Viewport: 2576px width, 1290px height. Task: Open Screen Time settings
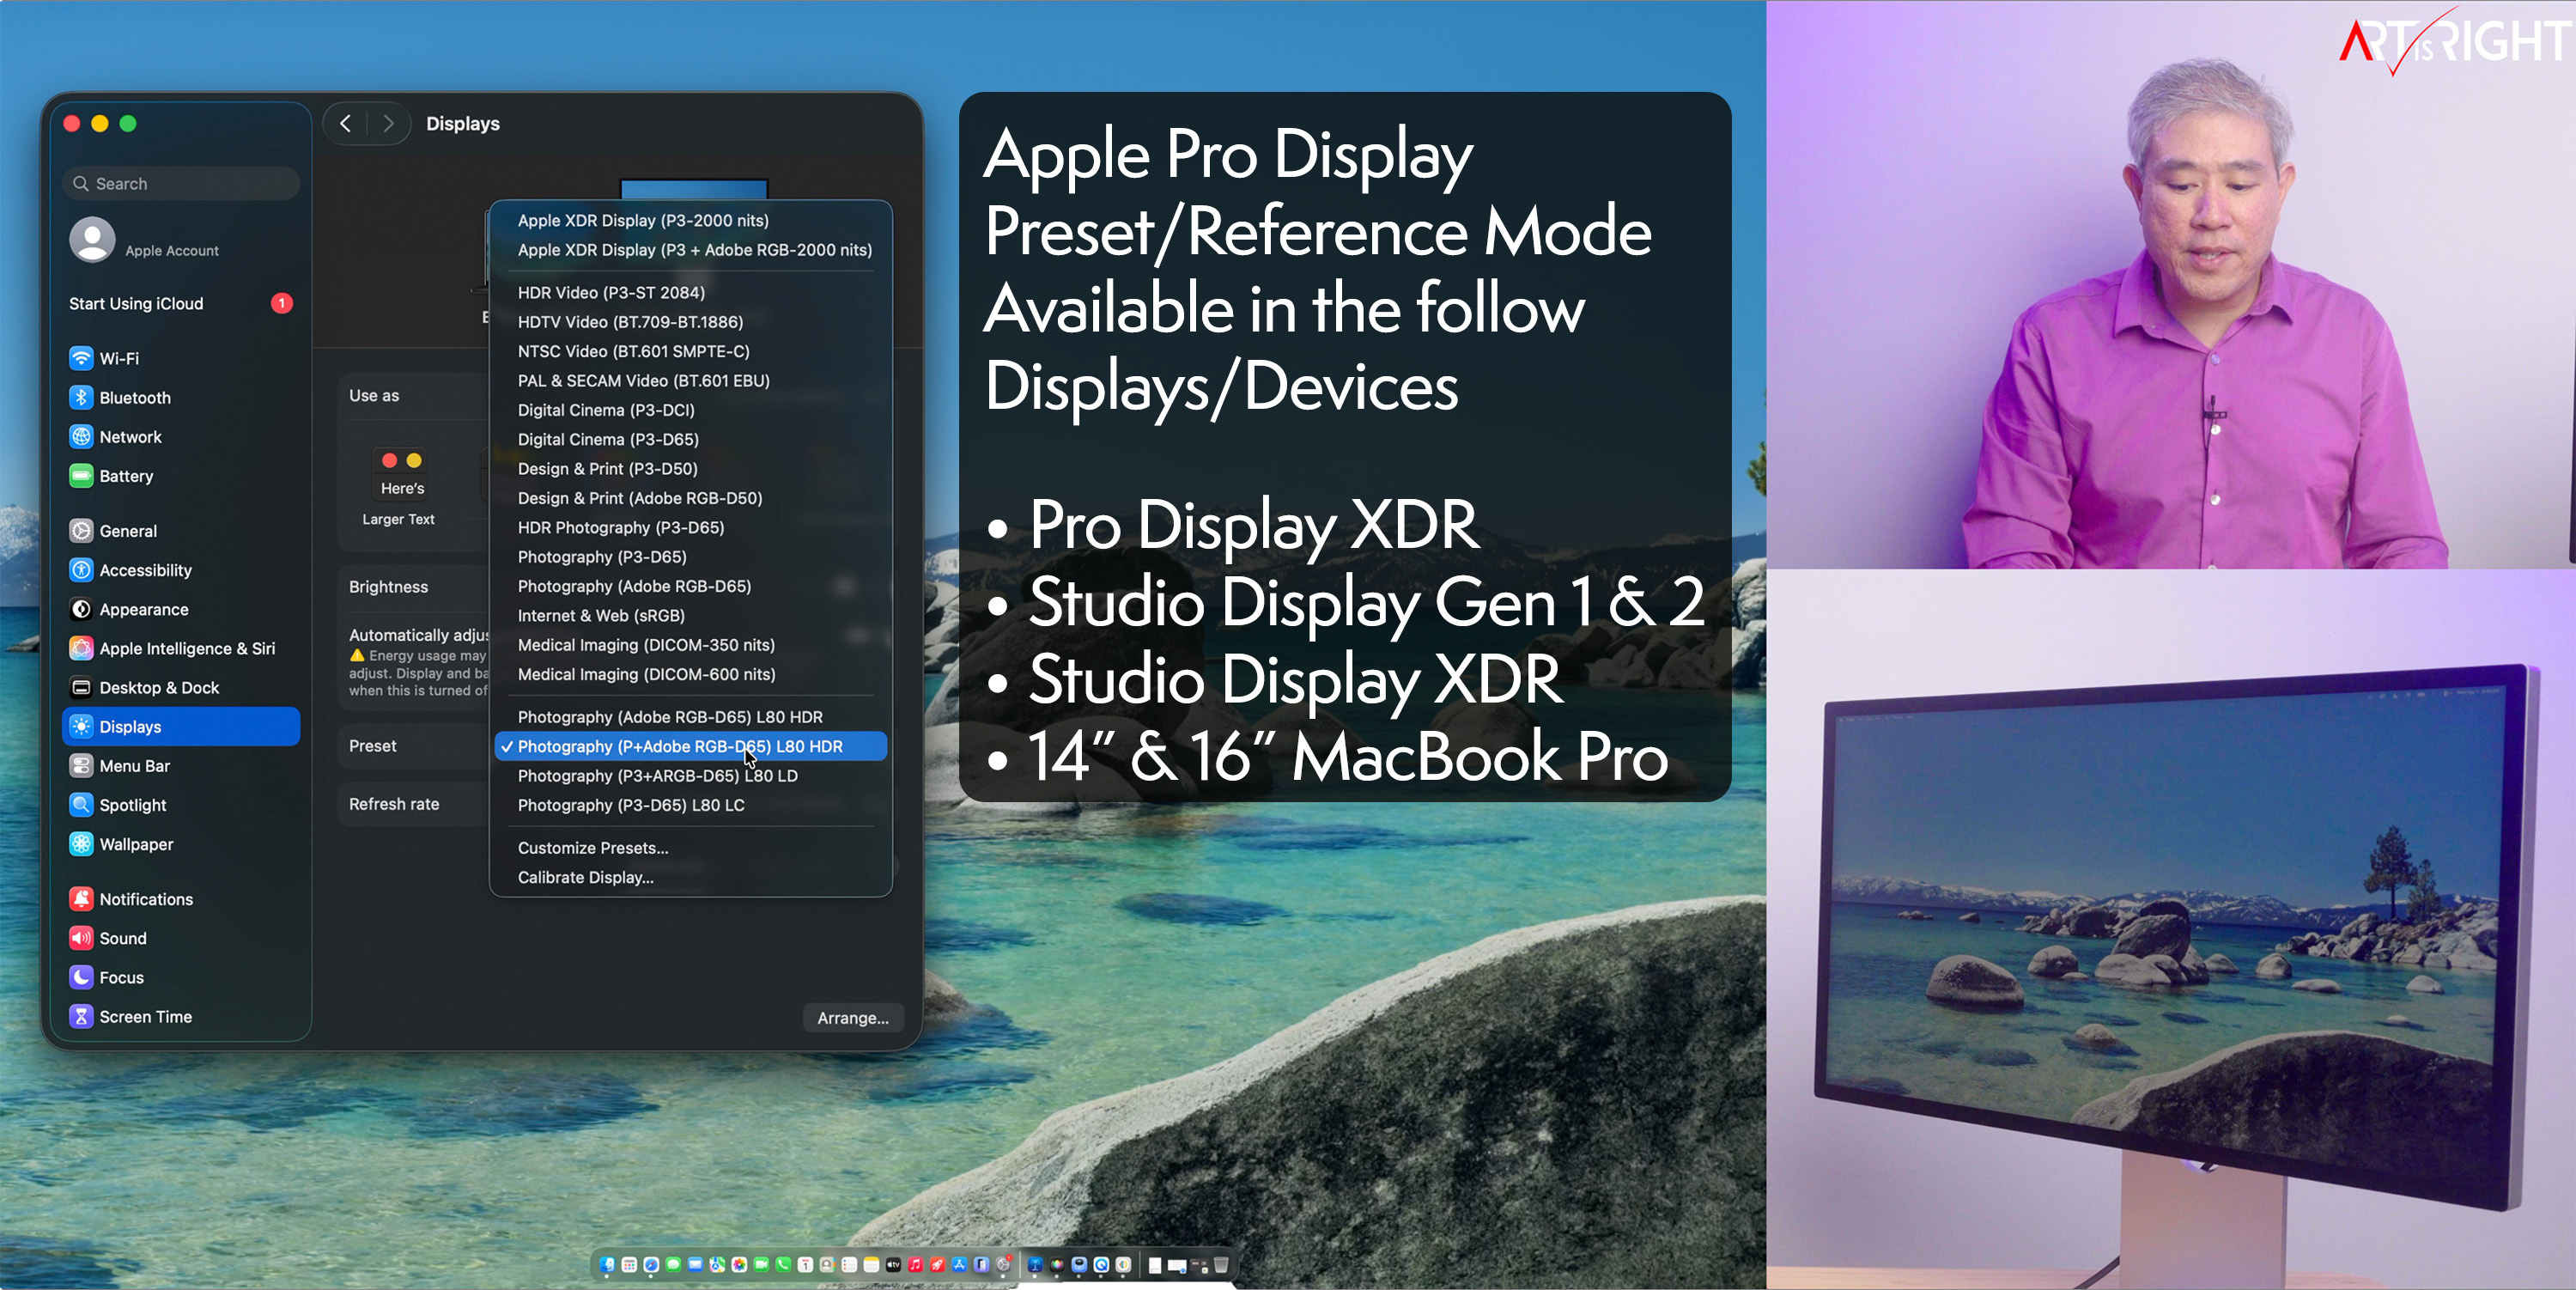pos(180,1017)
